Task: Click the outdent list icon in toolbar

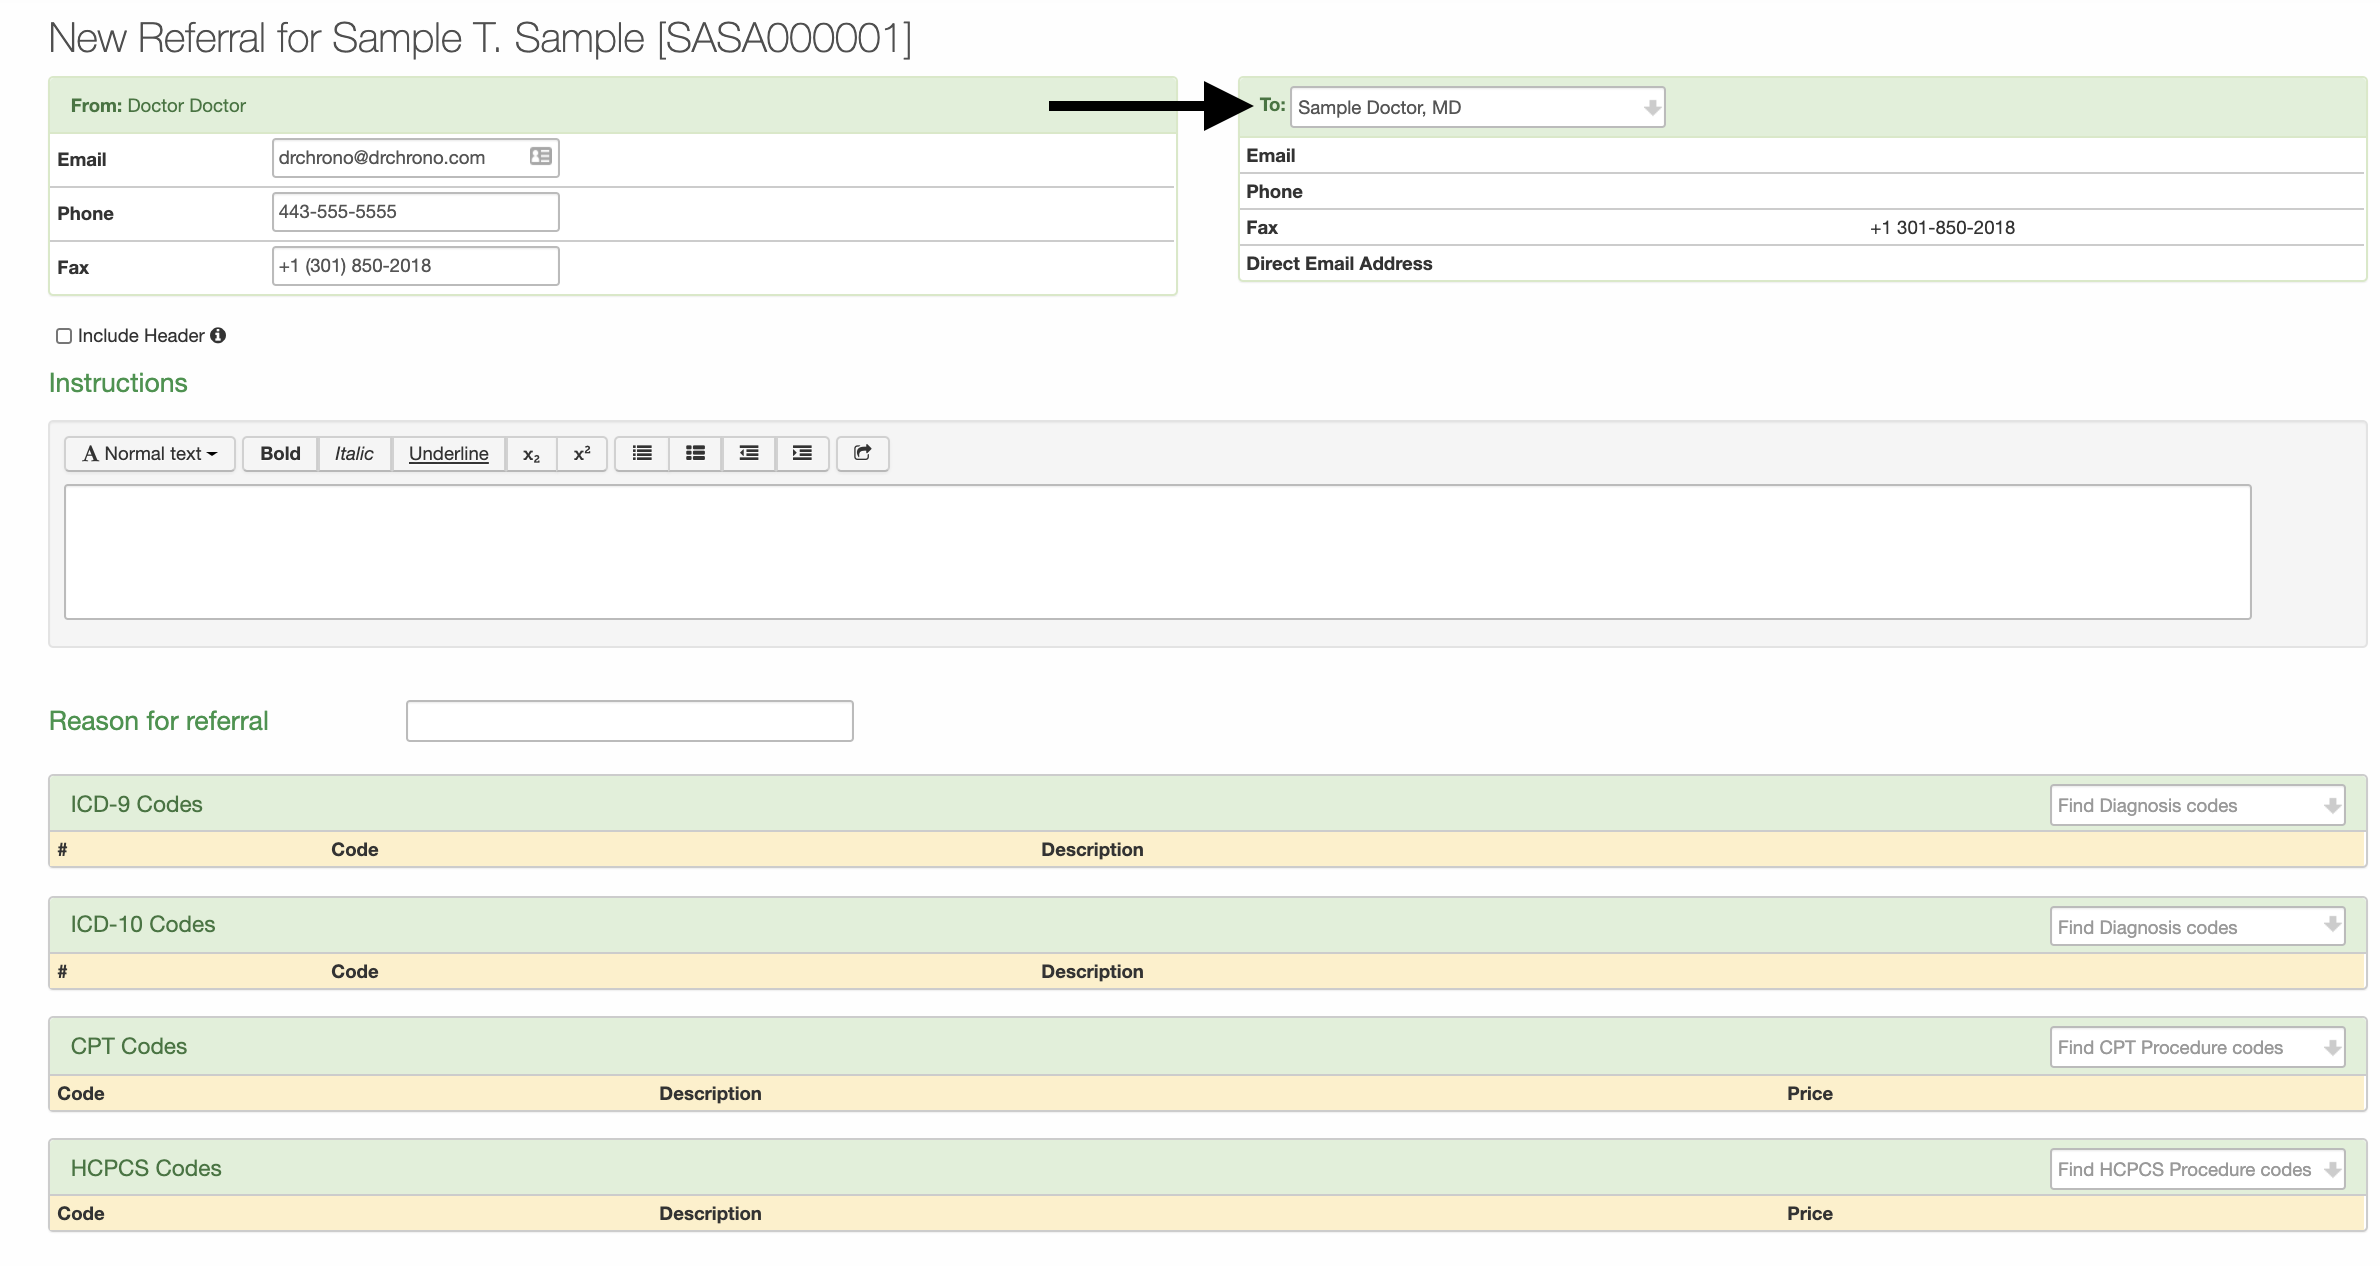Action: pos(749,453)
